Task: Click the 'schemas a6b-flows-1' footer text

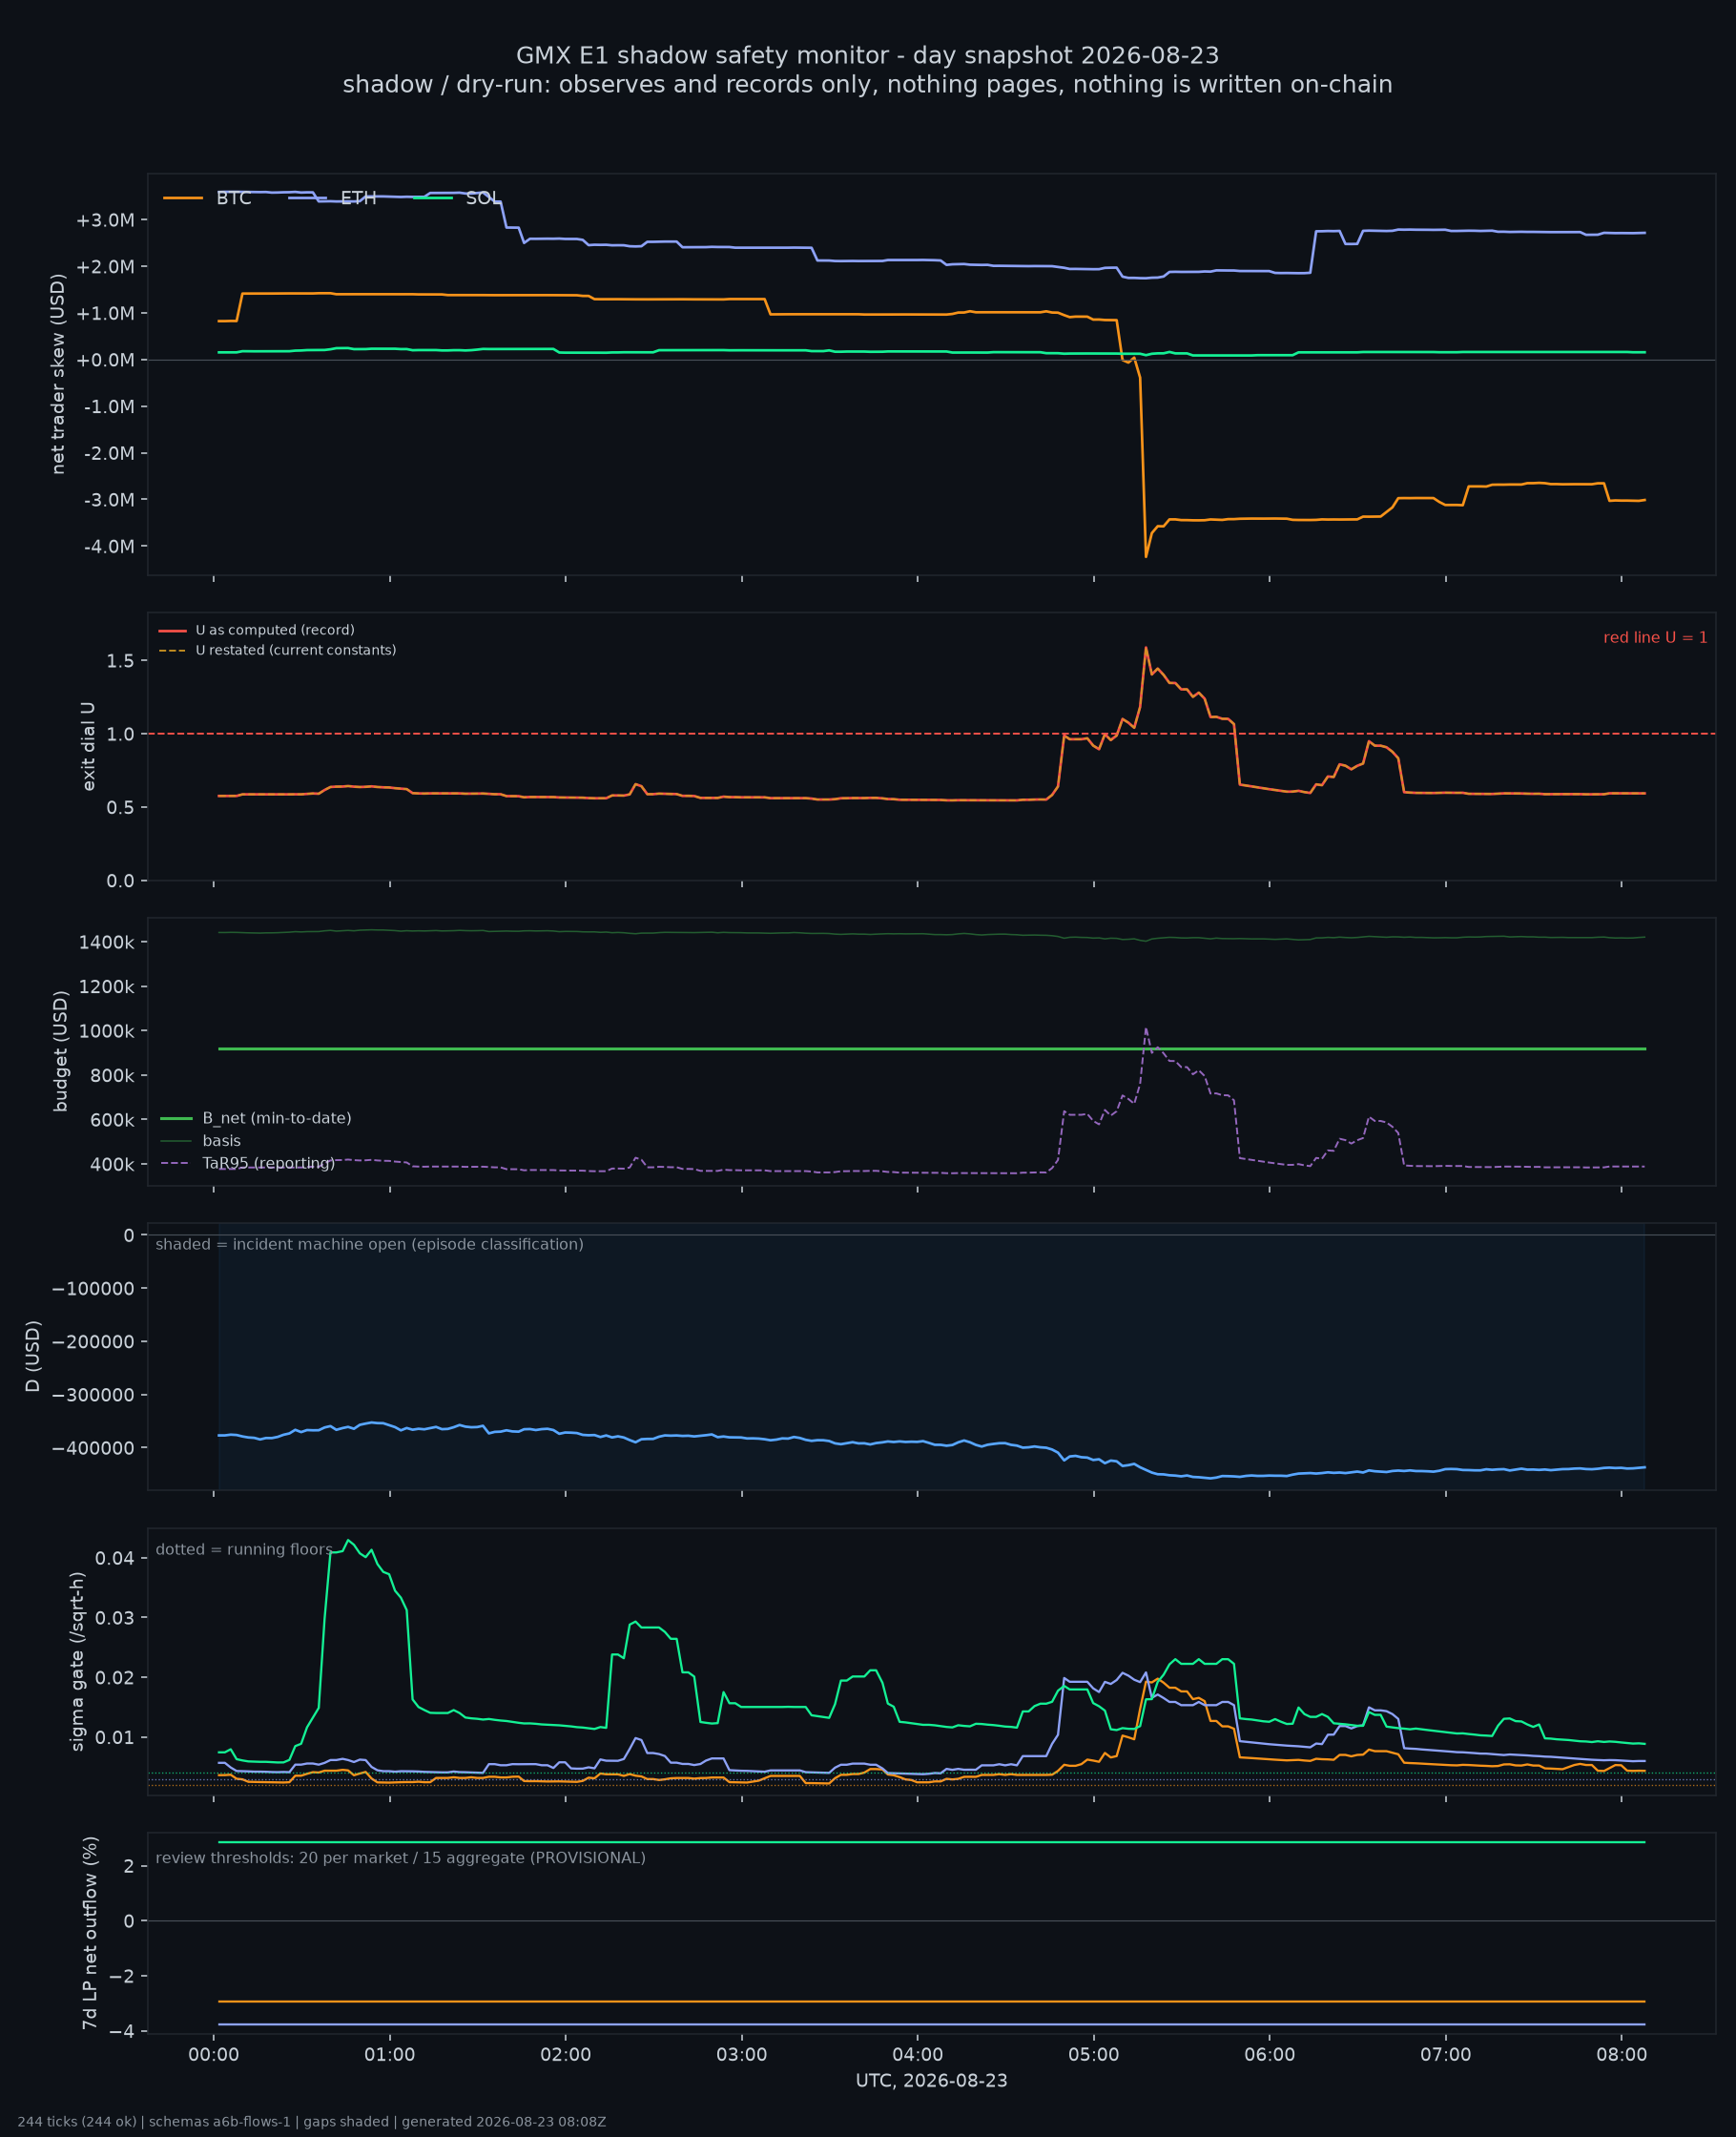Action: click(219, 2122)
